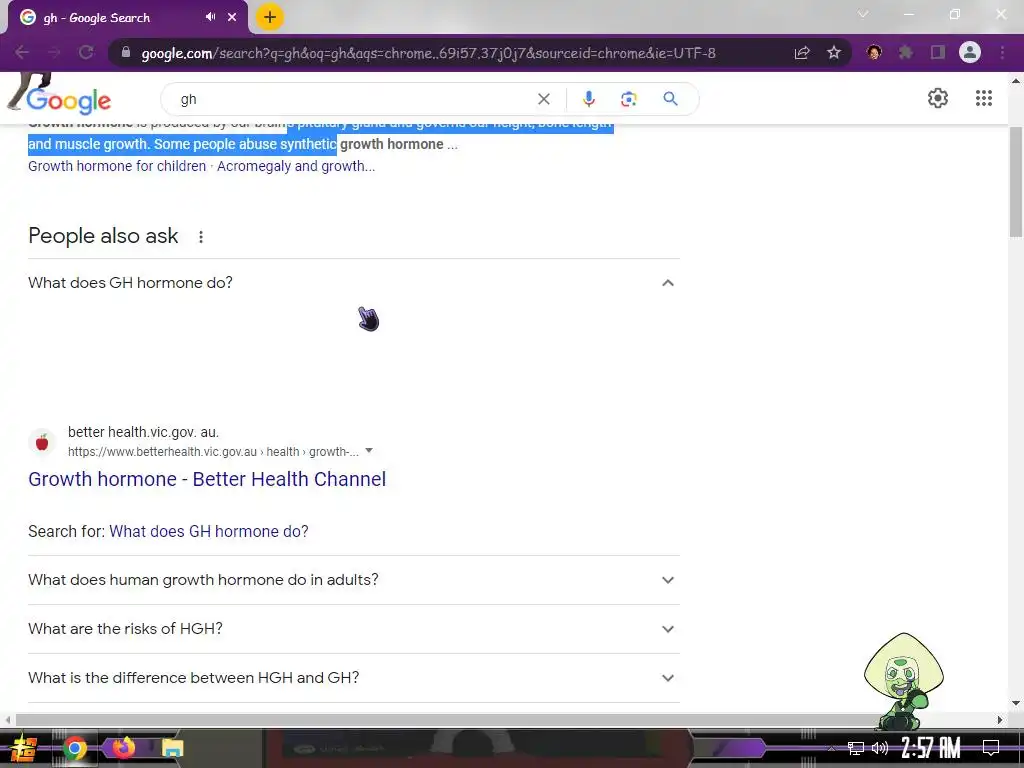The image size is (1024, 768).
Task: Go forward with browser forward arrow
Action: click(54, 52)
